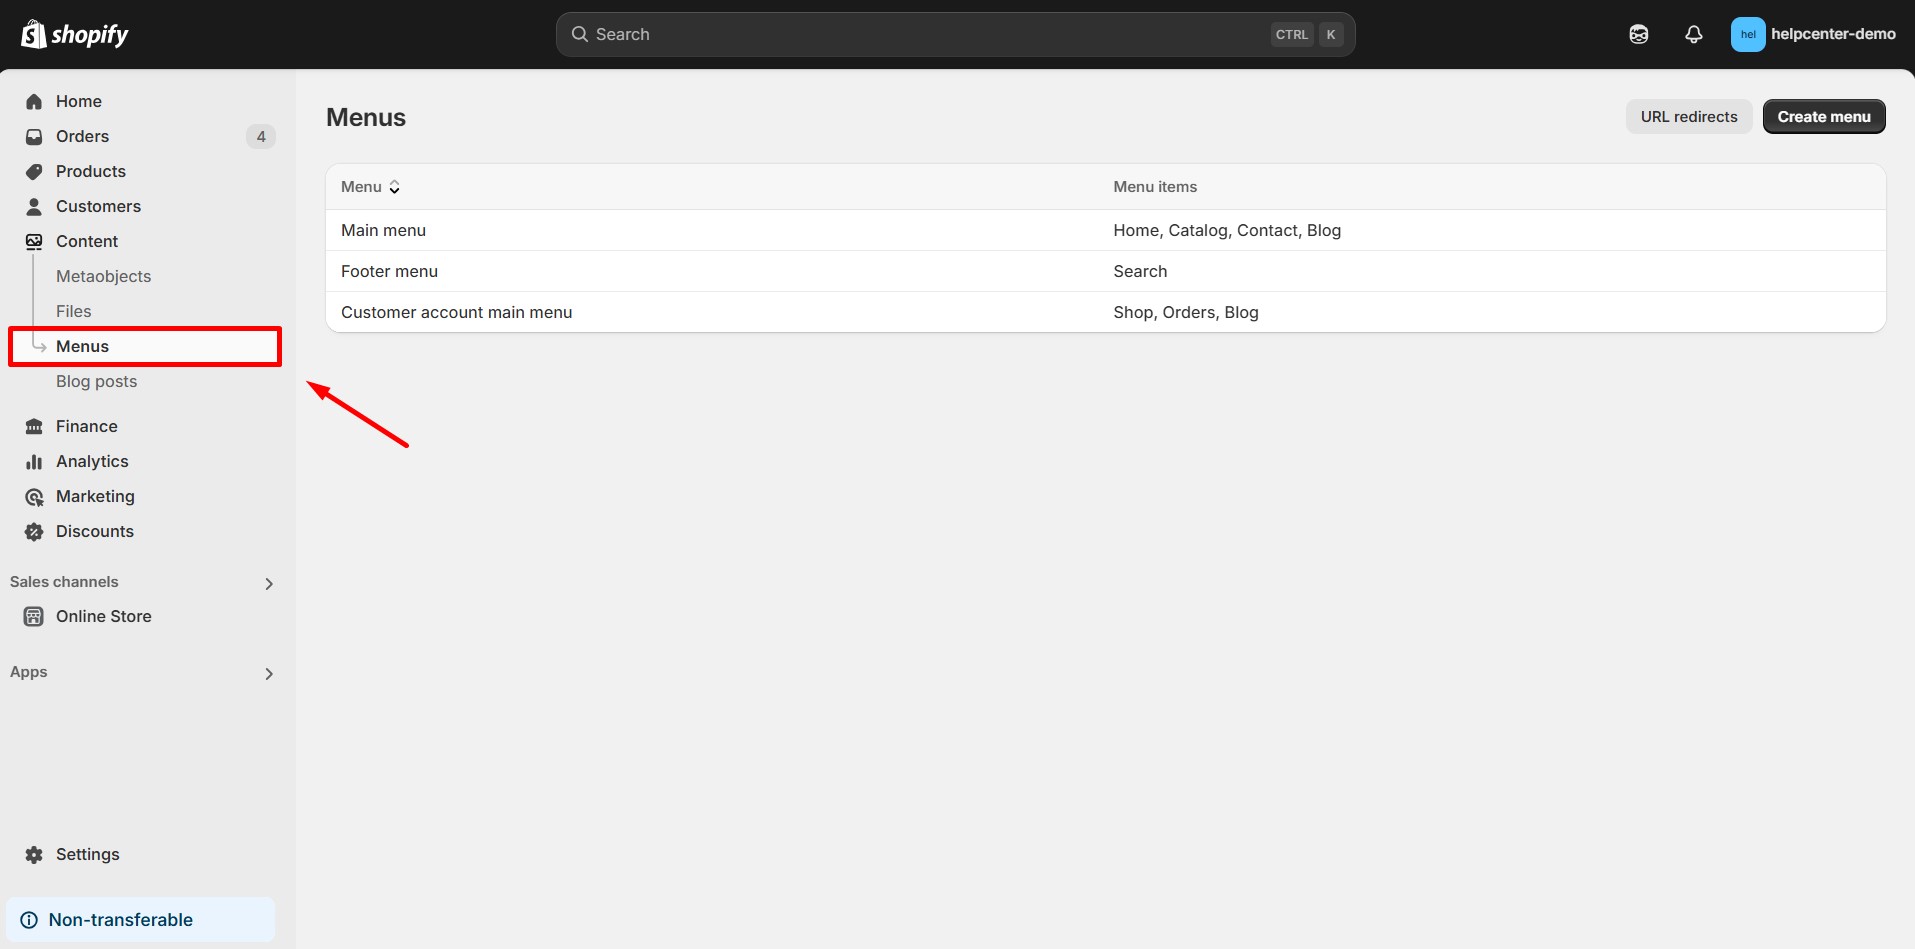Open the helpcenter-demo account menu

(1812, 33)
